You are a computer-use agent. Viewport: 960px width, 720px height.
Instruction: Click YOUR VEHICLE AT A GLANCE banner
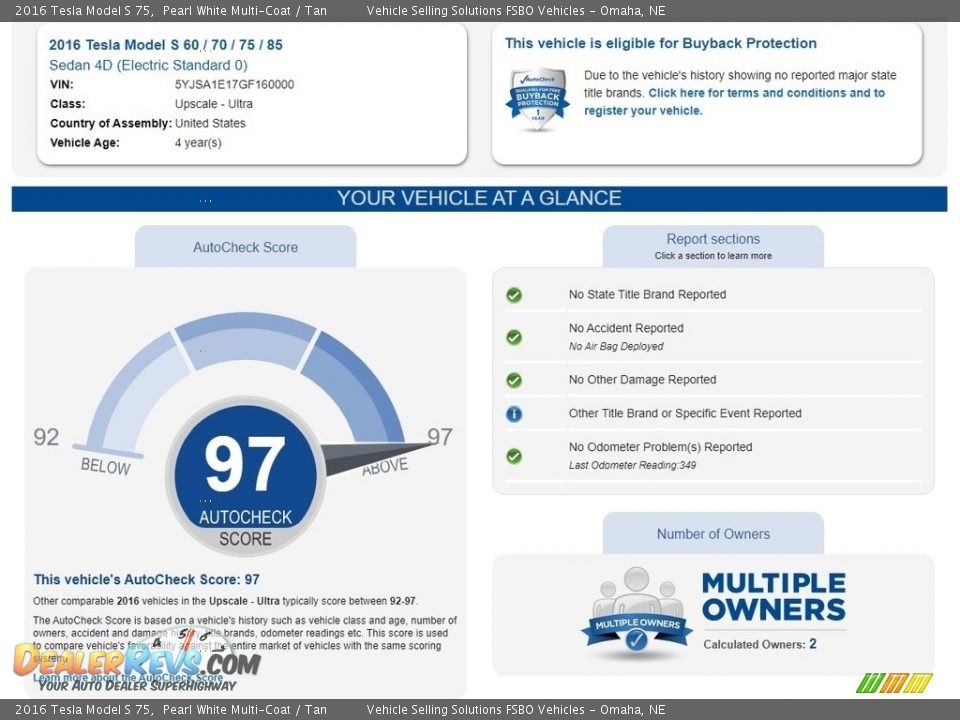point(479,198)
